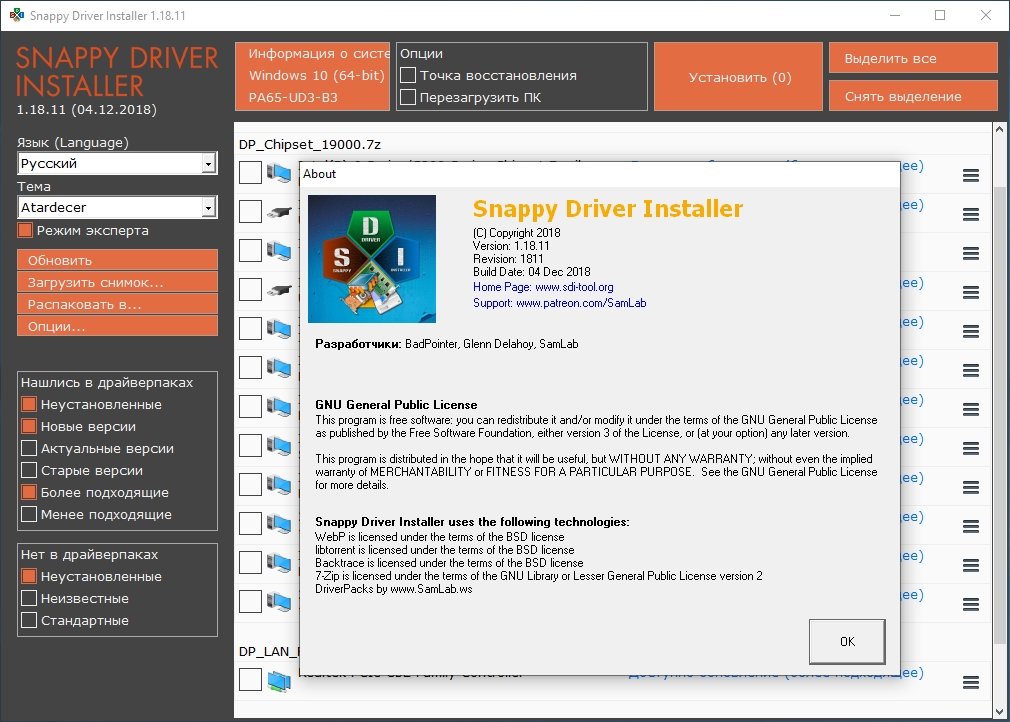Enable the Неизвестные filter
The height and width of the screenshot is (722, 1010).
coord(29,598)
